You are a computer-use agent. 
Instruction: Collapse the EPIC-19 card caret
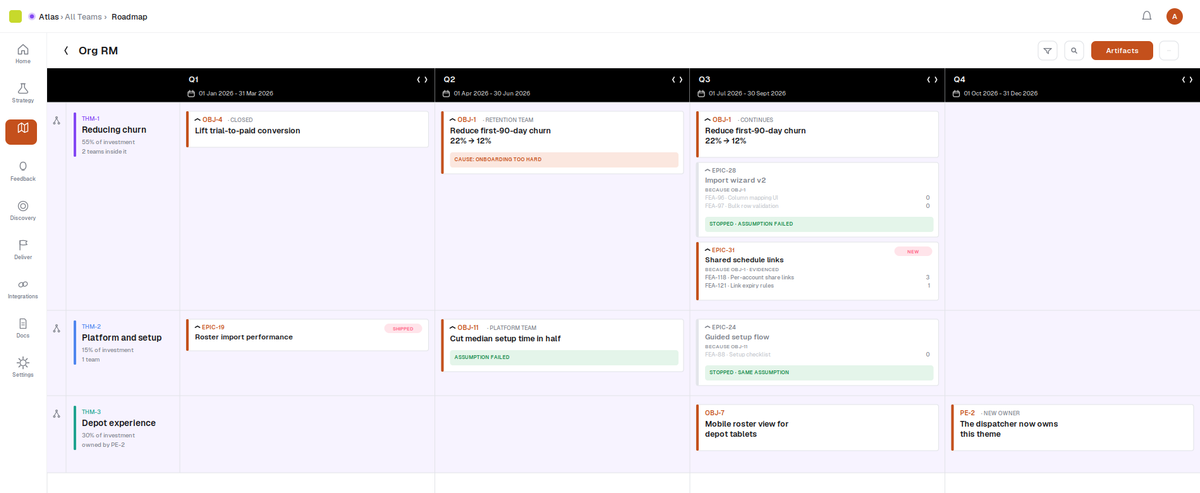pos(198,327)
